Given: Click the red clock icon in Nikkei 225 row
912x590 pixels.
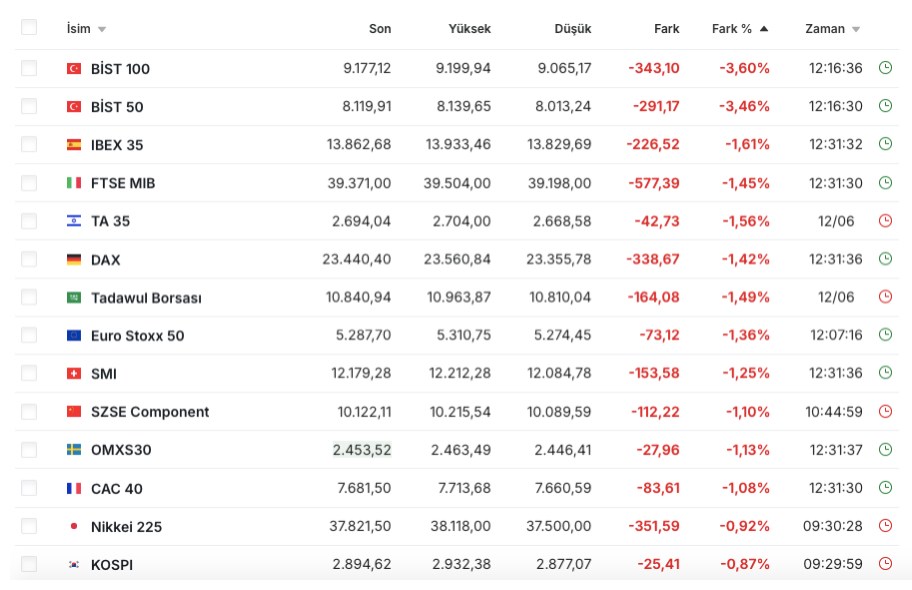Looking at the screenshot, I should tap(885, 525).
